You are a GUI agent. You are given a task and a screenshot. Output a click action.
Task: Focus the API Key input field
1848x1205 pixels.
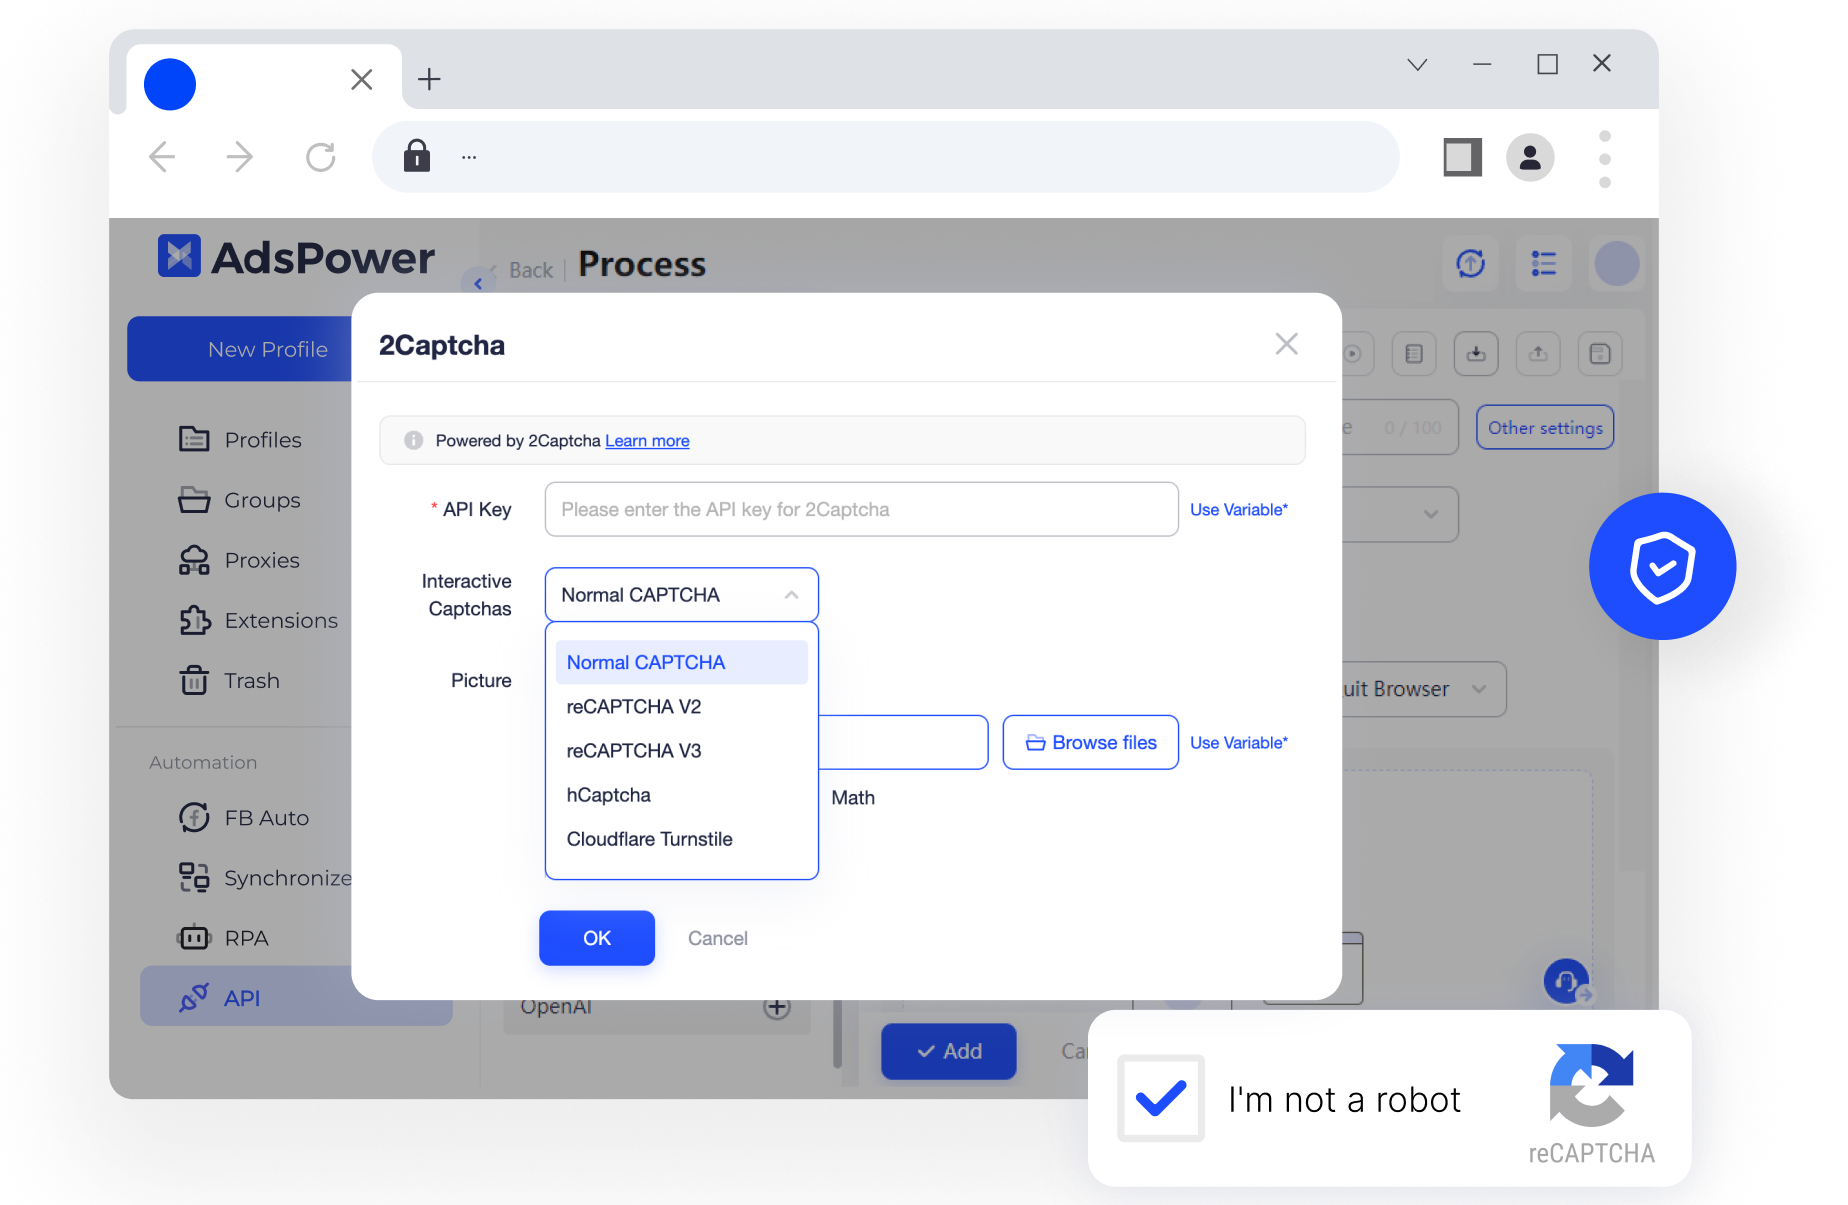[x=861, y=509]
